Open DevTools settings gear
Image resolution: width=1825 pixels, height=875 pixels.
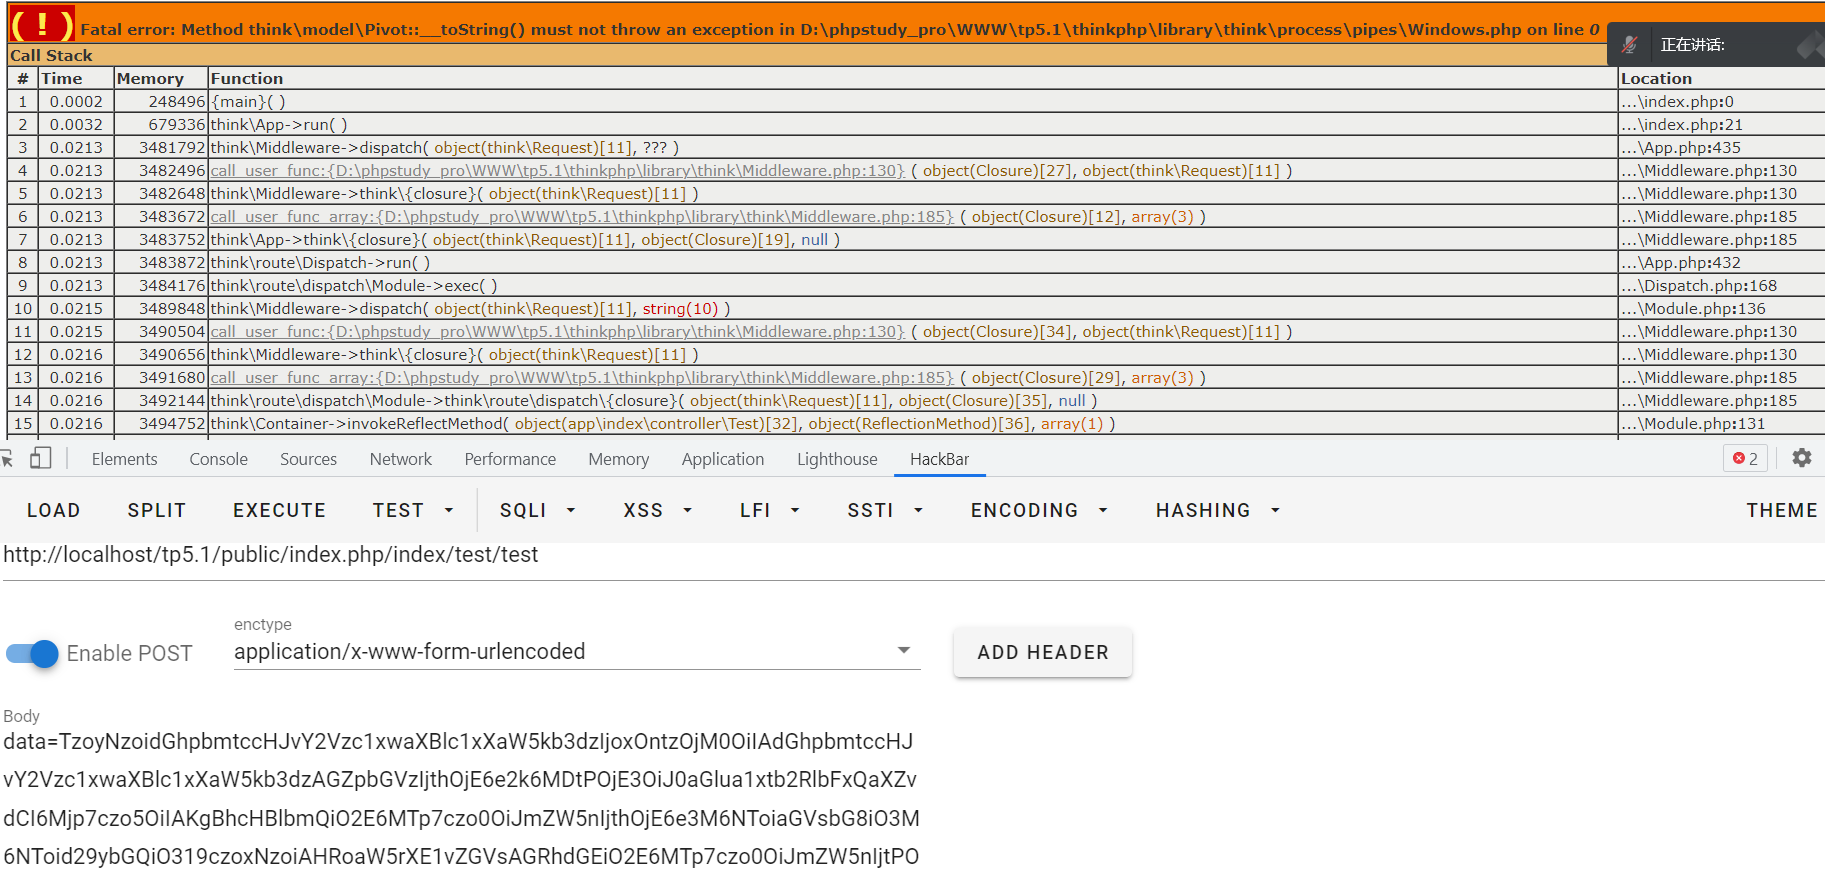click(x=1801, y=458)
